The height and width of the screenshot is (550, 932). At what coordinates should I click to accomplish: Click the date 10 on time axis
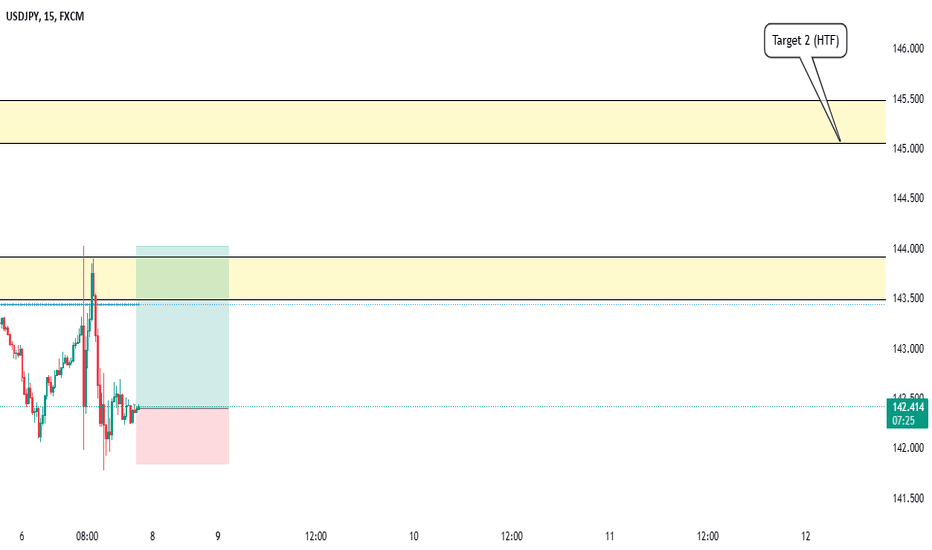(414, 536)
